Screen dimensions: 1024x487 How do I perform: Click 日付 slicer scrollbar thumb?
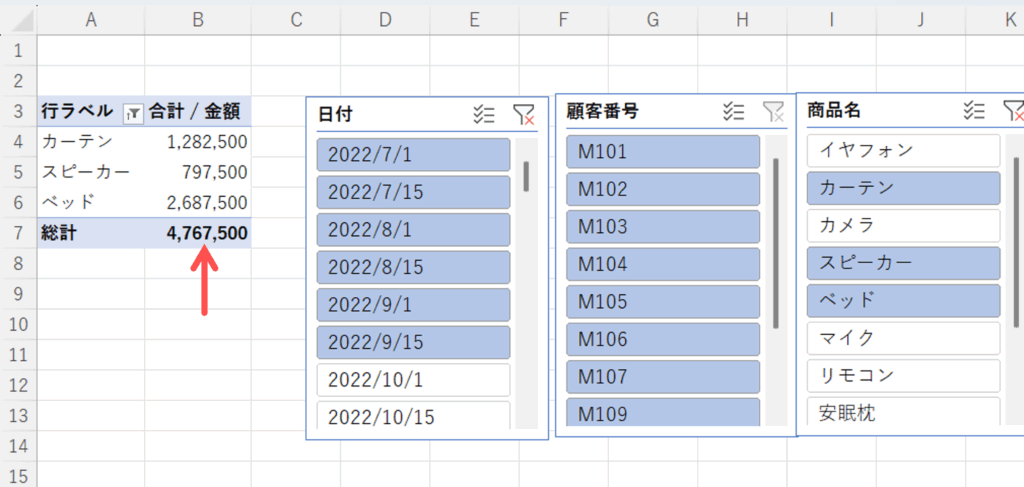(526, 176)
